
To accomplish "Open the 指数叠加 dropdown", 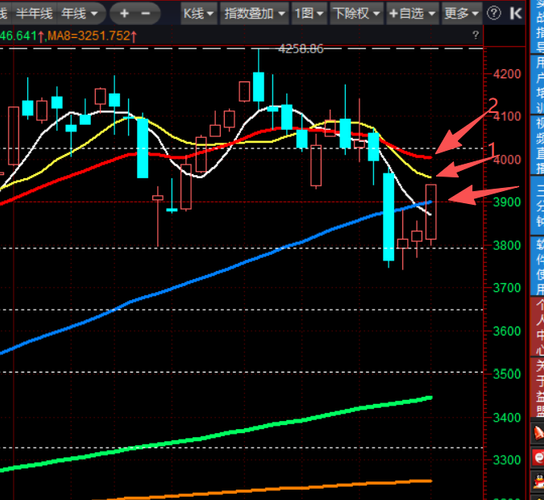I will click(x=254, y=14).
